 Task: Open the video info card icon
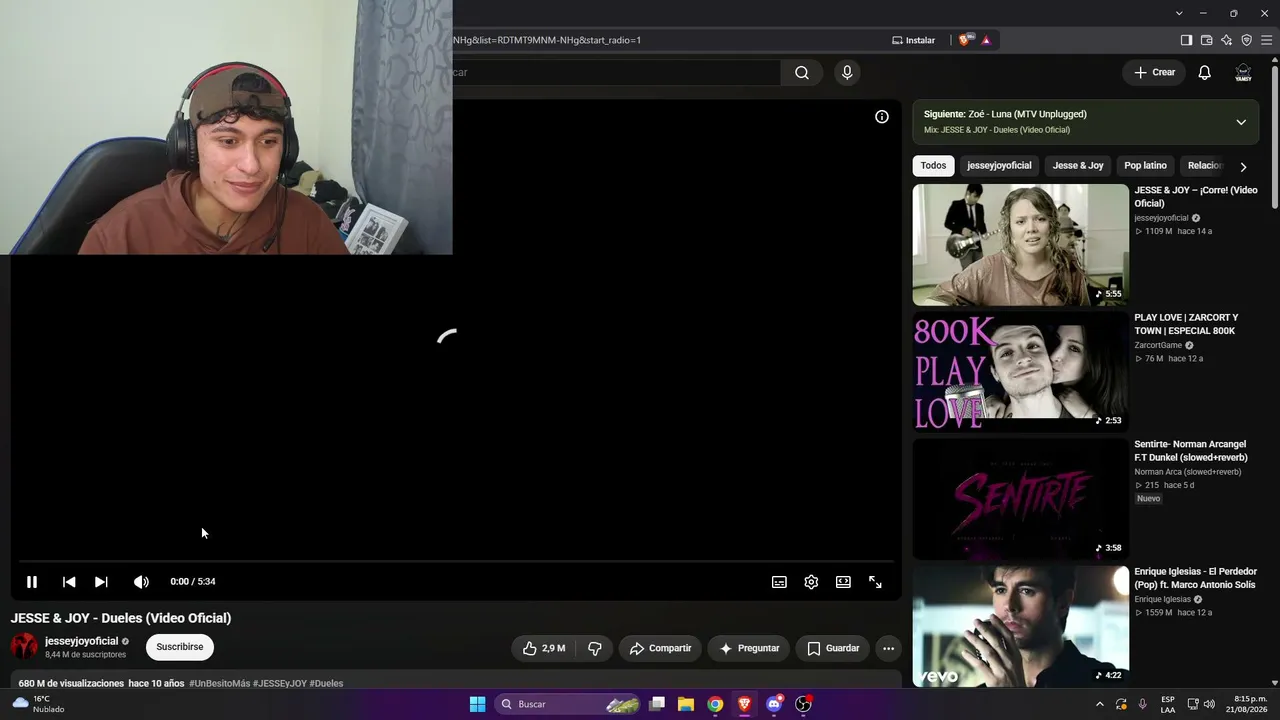pos(882,117)
